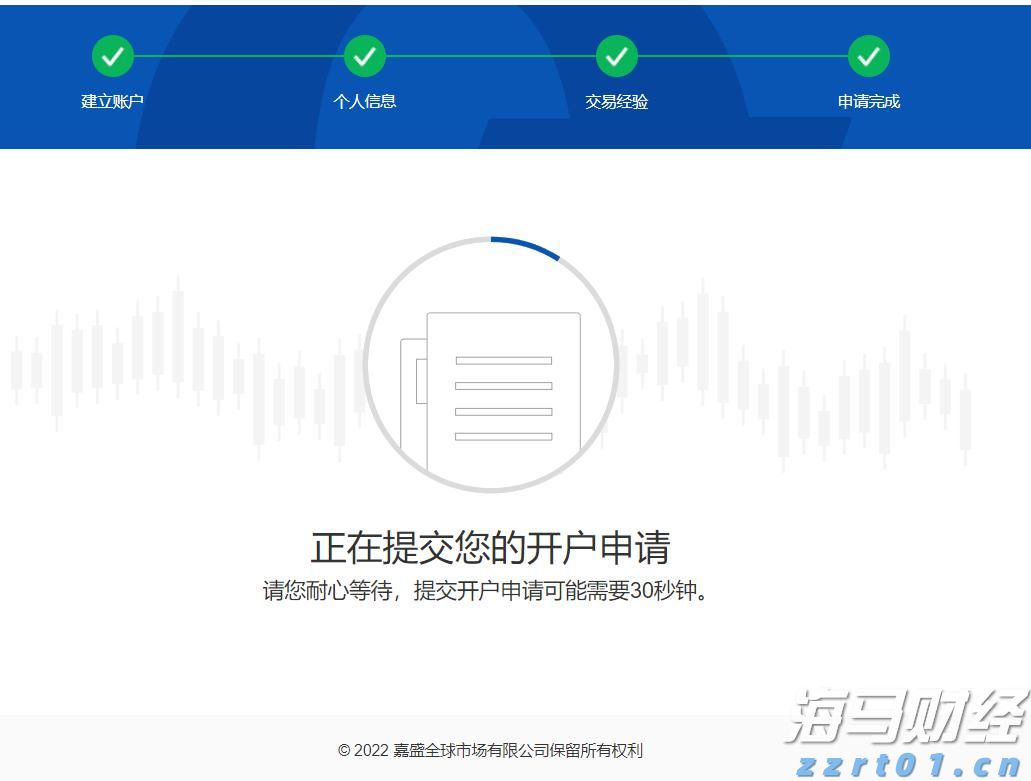Click the green checkmark above 个人信息
Screen dimensions: 1031x781
364,56
